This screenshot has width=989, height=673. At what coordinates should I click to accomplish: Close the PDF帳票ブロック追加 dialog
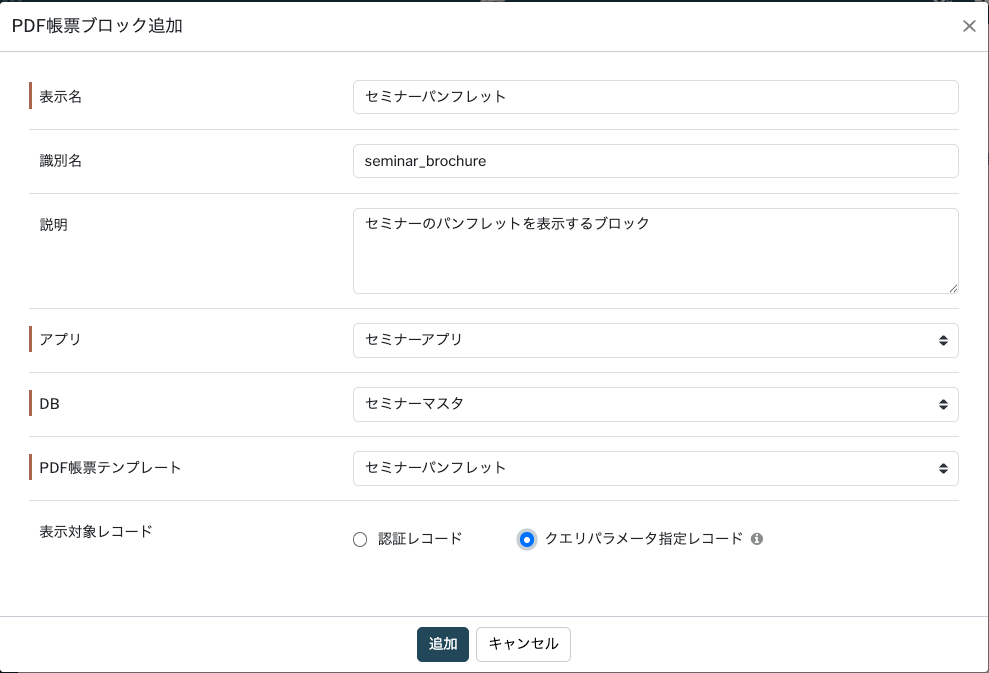click(968, 27)
